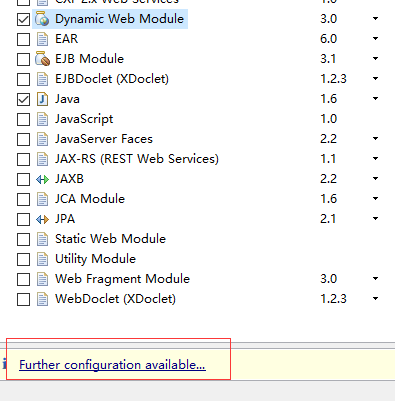Click the JavaServer Faces document icon
Viewport: 395px width, 401px height.
[42, 139]
